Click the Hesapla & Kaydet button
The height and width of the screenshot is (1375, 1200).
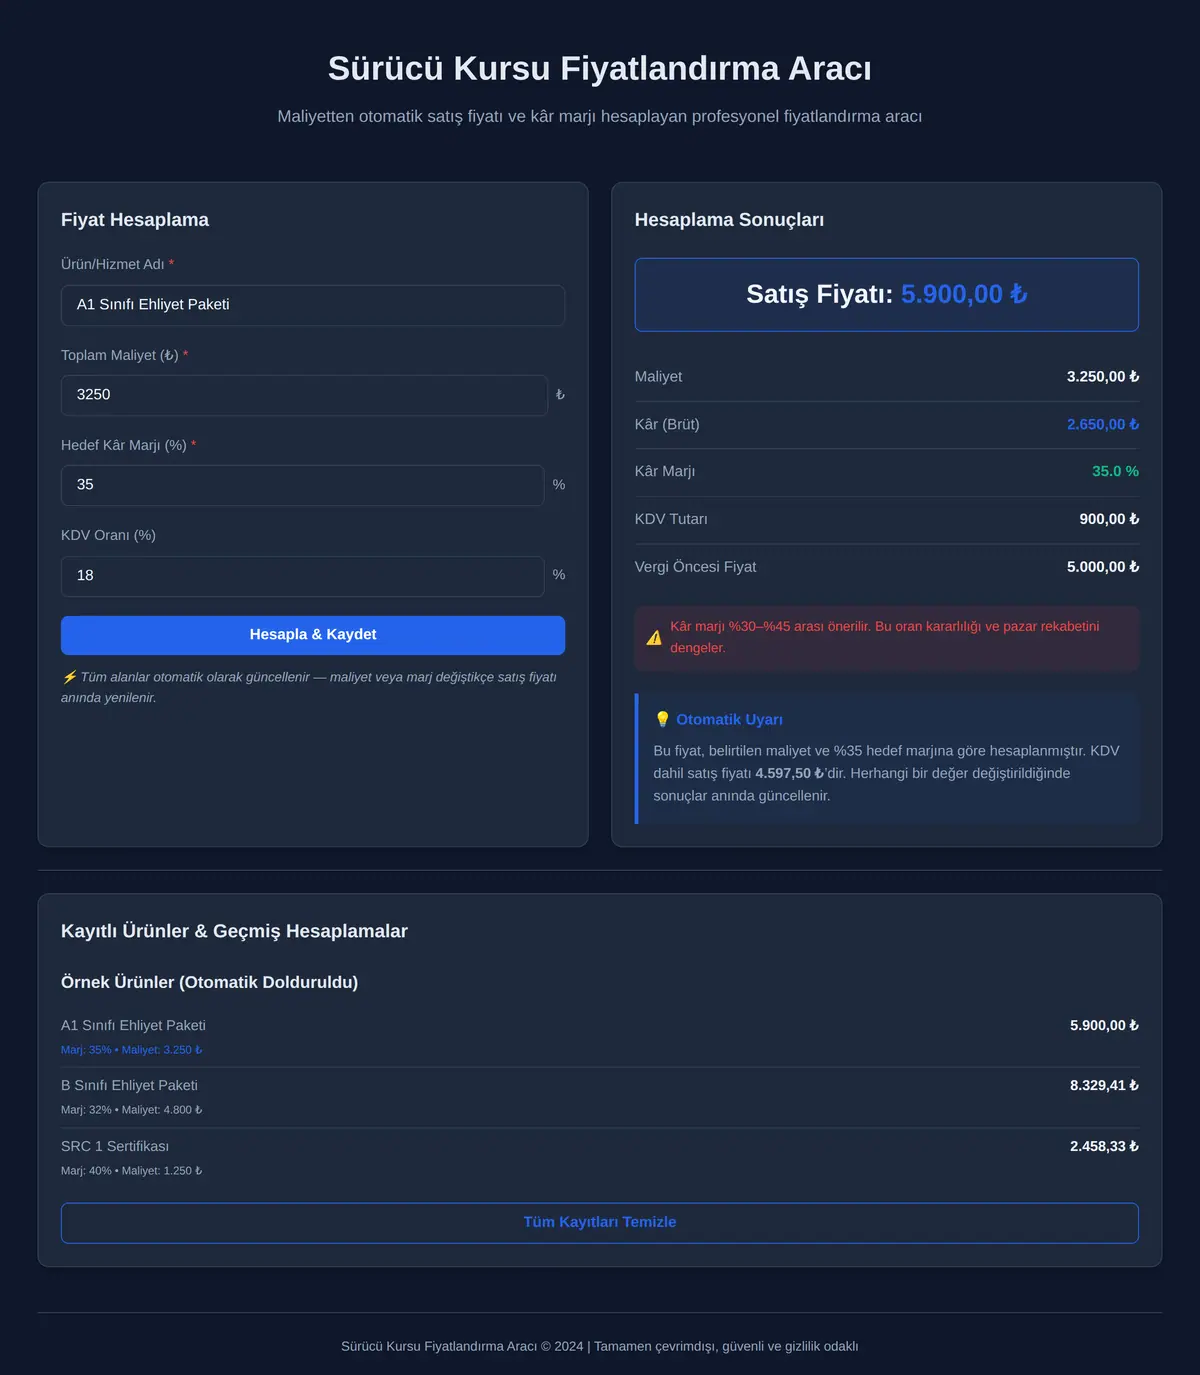pyautogui.click(x=313, y=635)
